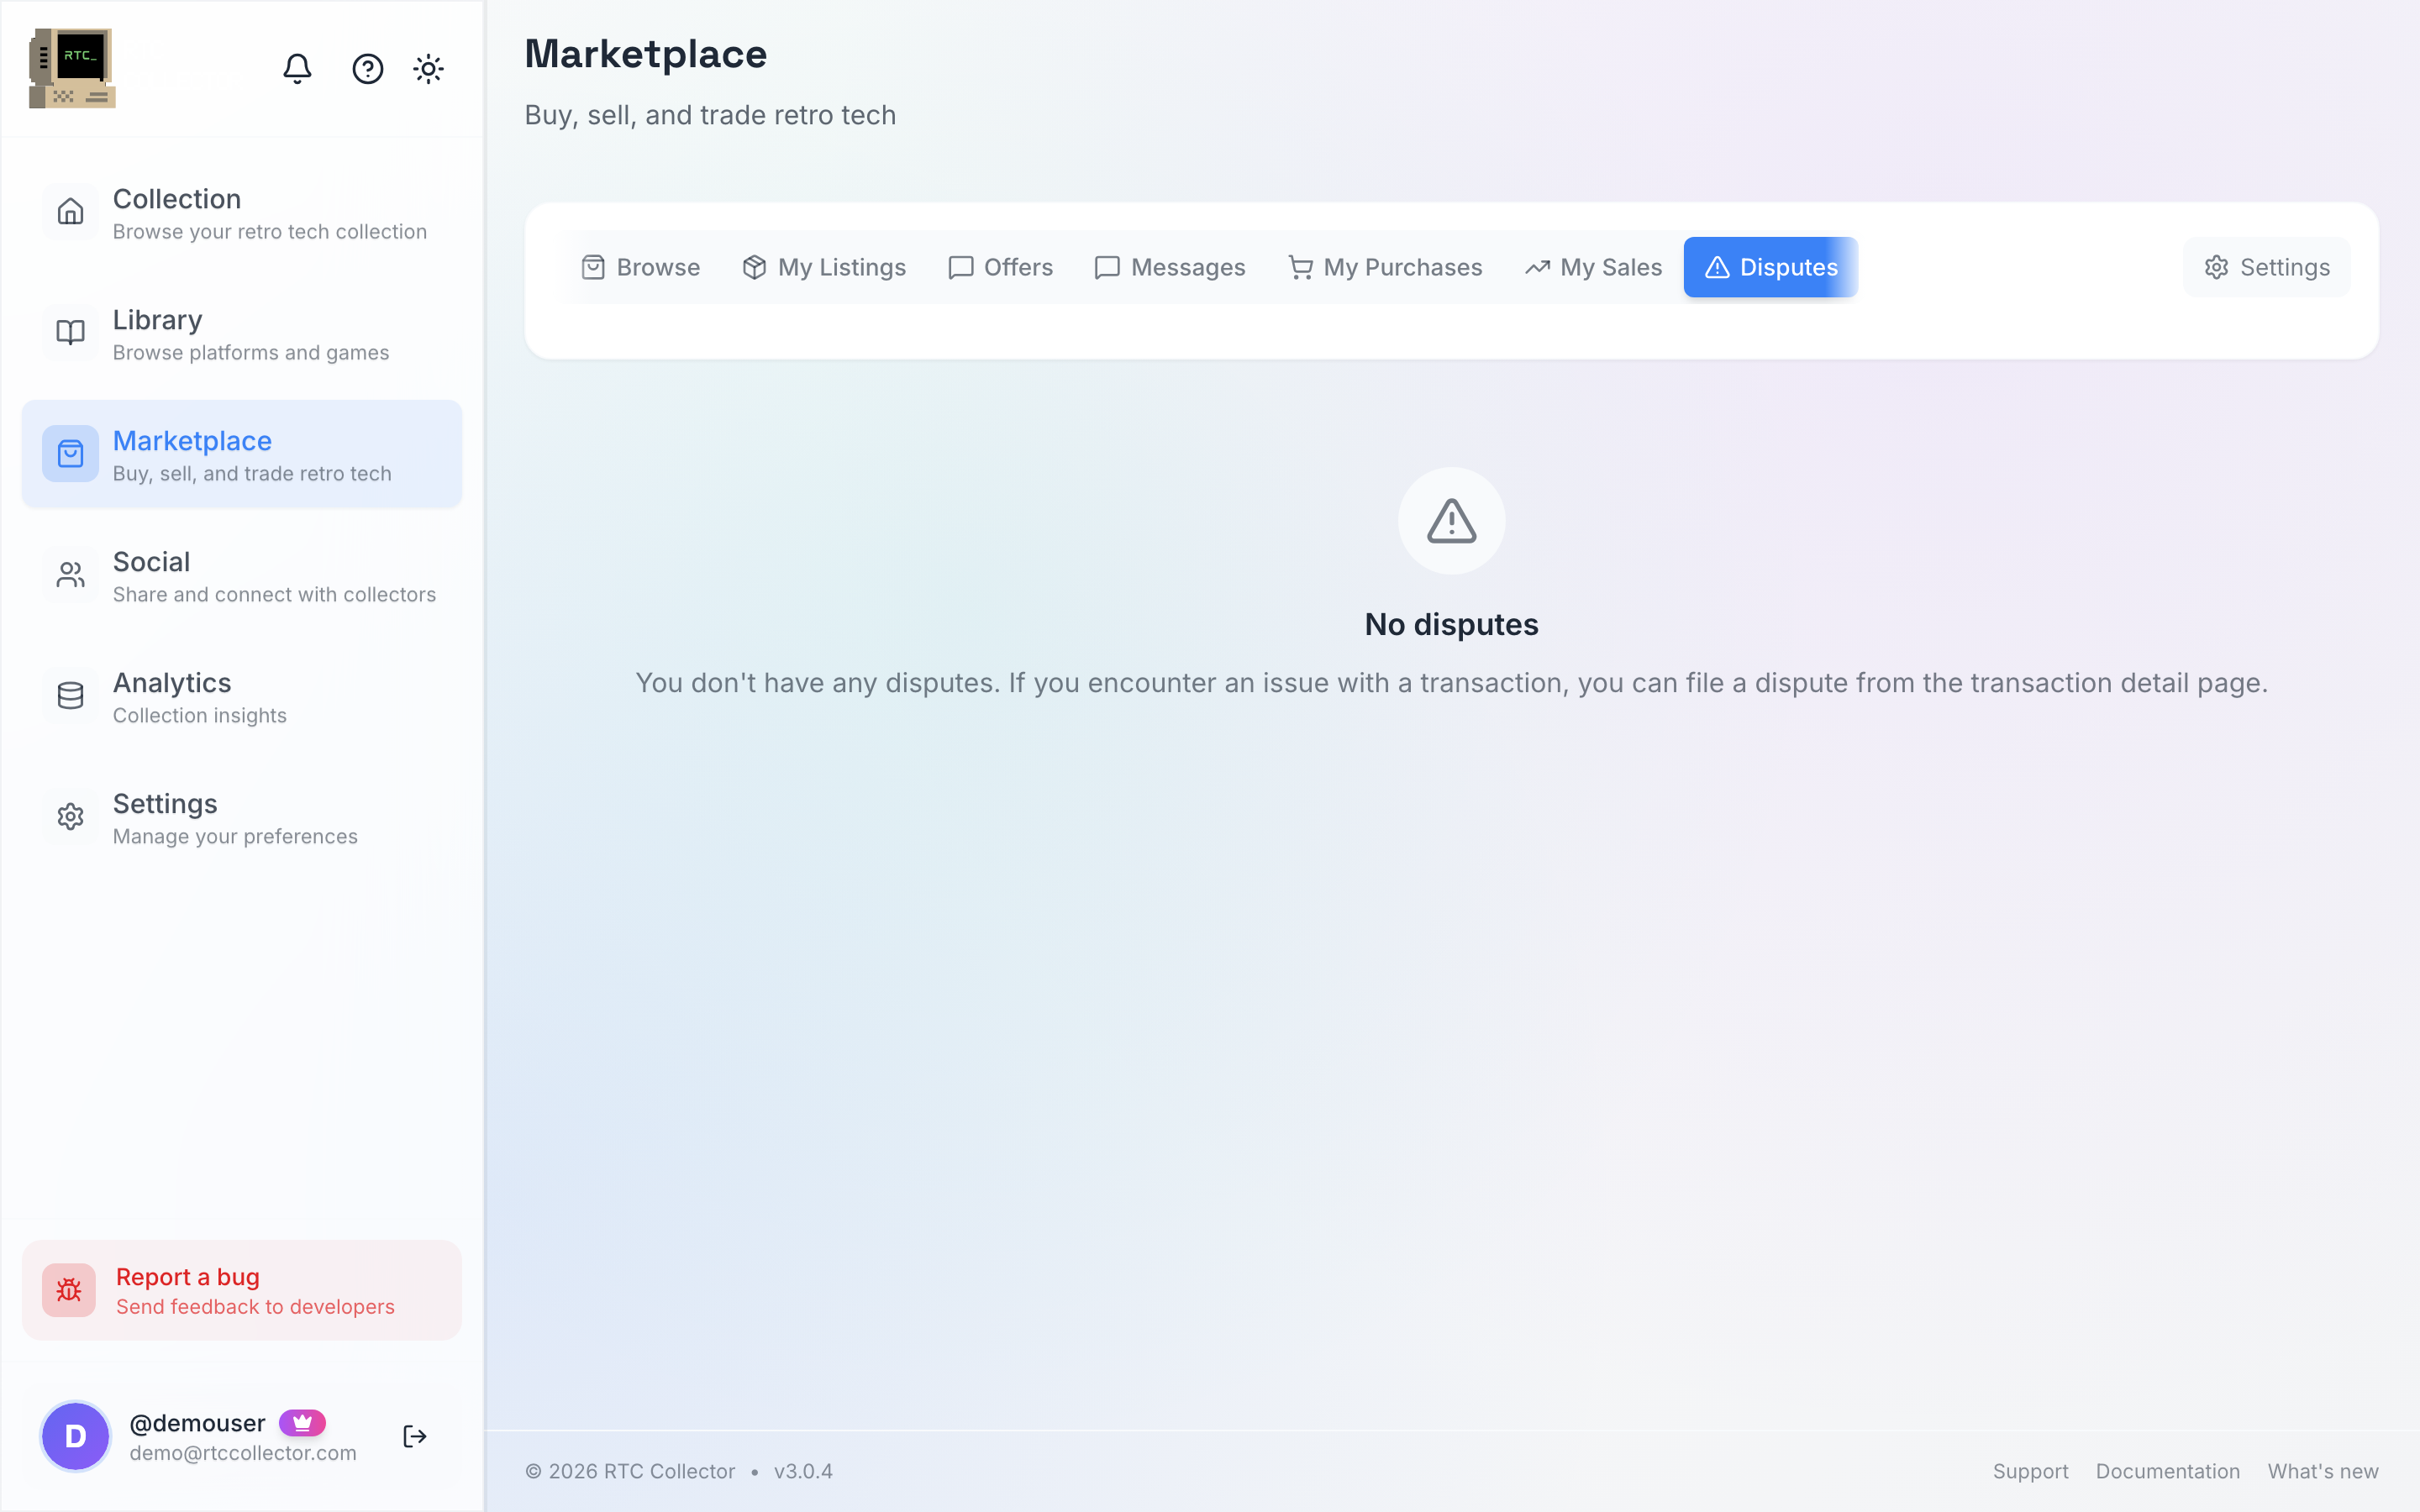Click the RTC retro computer logo
The height and width of the screenshot is (1512, 2420).
pyautogui.click(x=72, y=68)
